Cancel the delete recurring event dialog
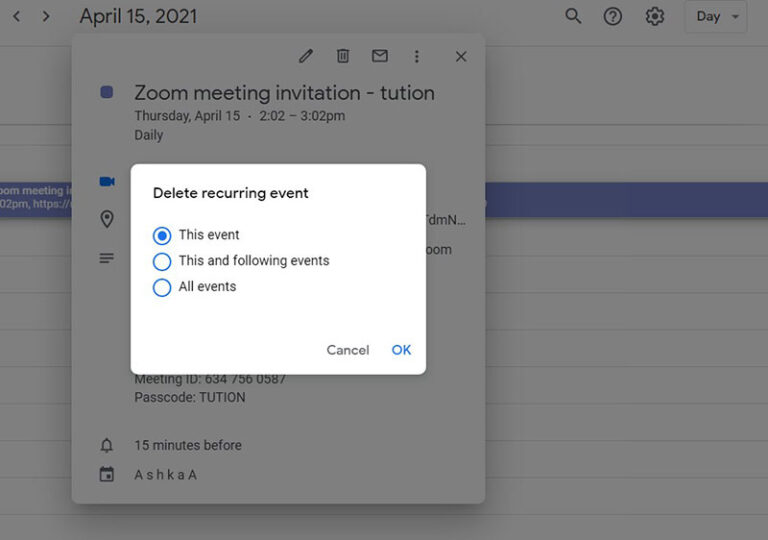This screenshot has width=768, height=540. (348, 350)
